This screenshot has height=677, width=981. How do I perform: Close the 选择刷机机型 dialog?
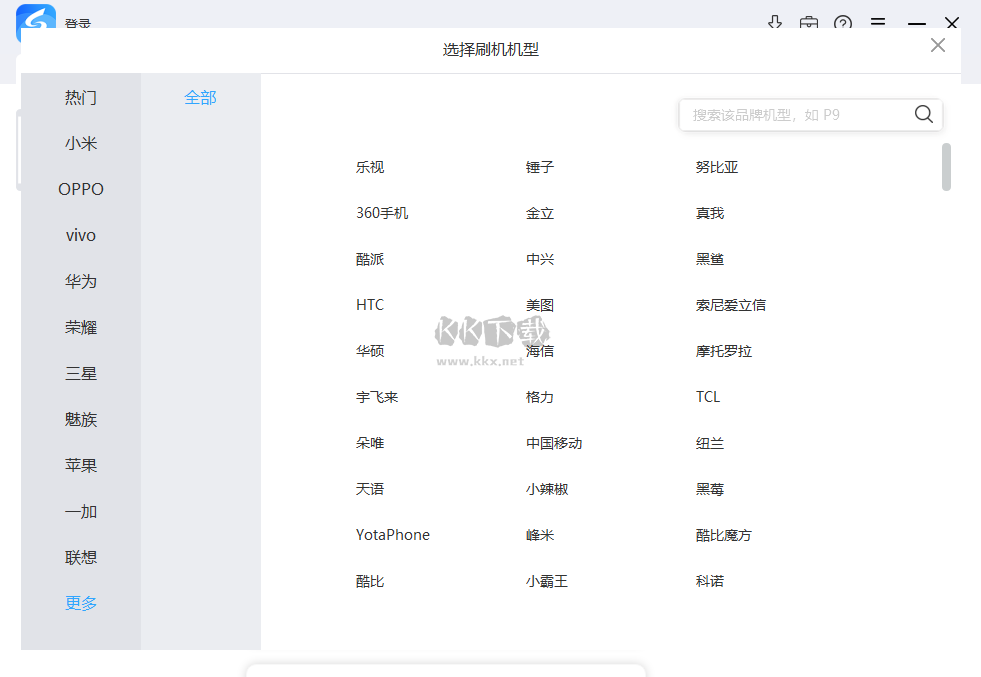(937, 45)
